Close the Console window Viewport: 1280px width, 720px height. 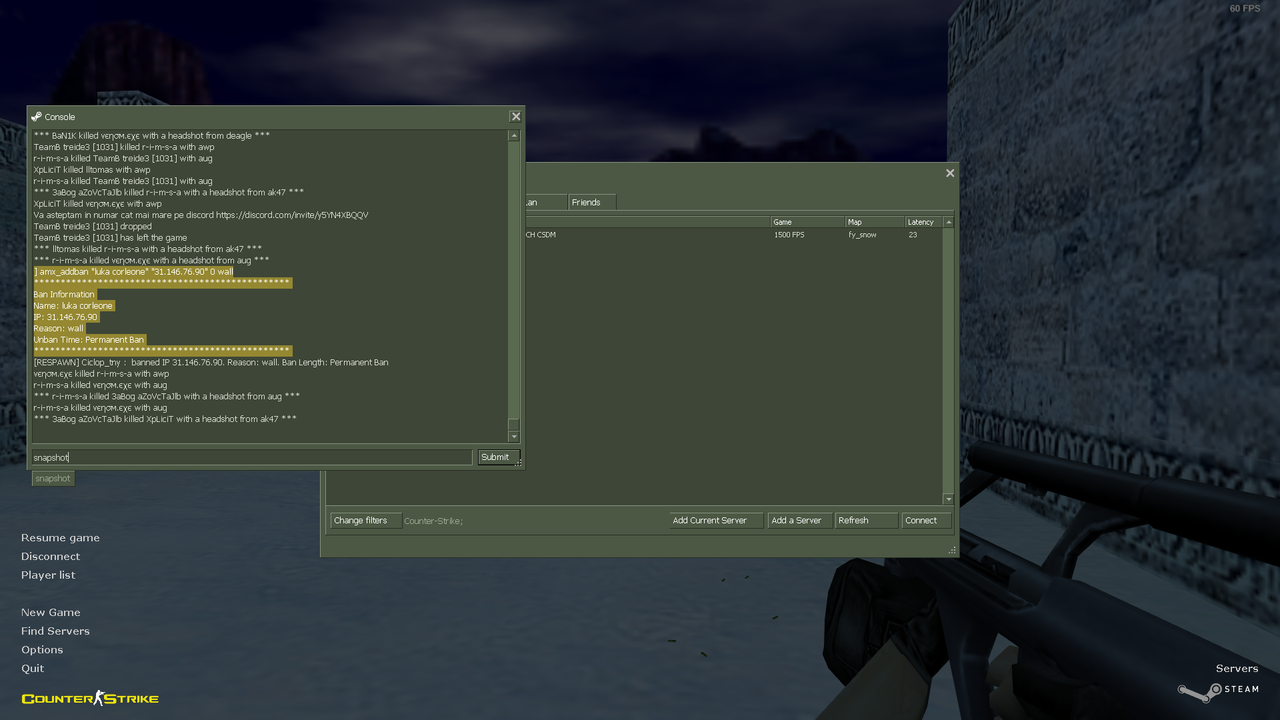pyautogui.click(x=515, y=117)
